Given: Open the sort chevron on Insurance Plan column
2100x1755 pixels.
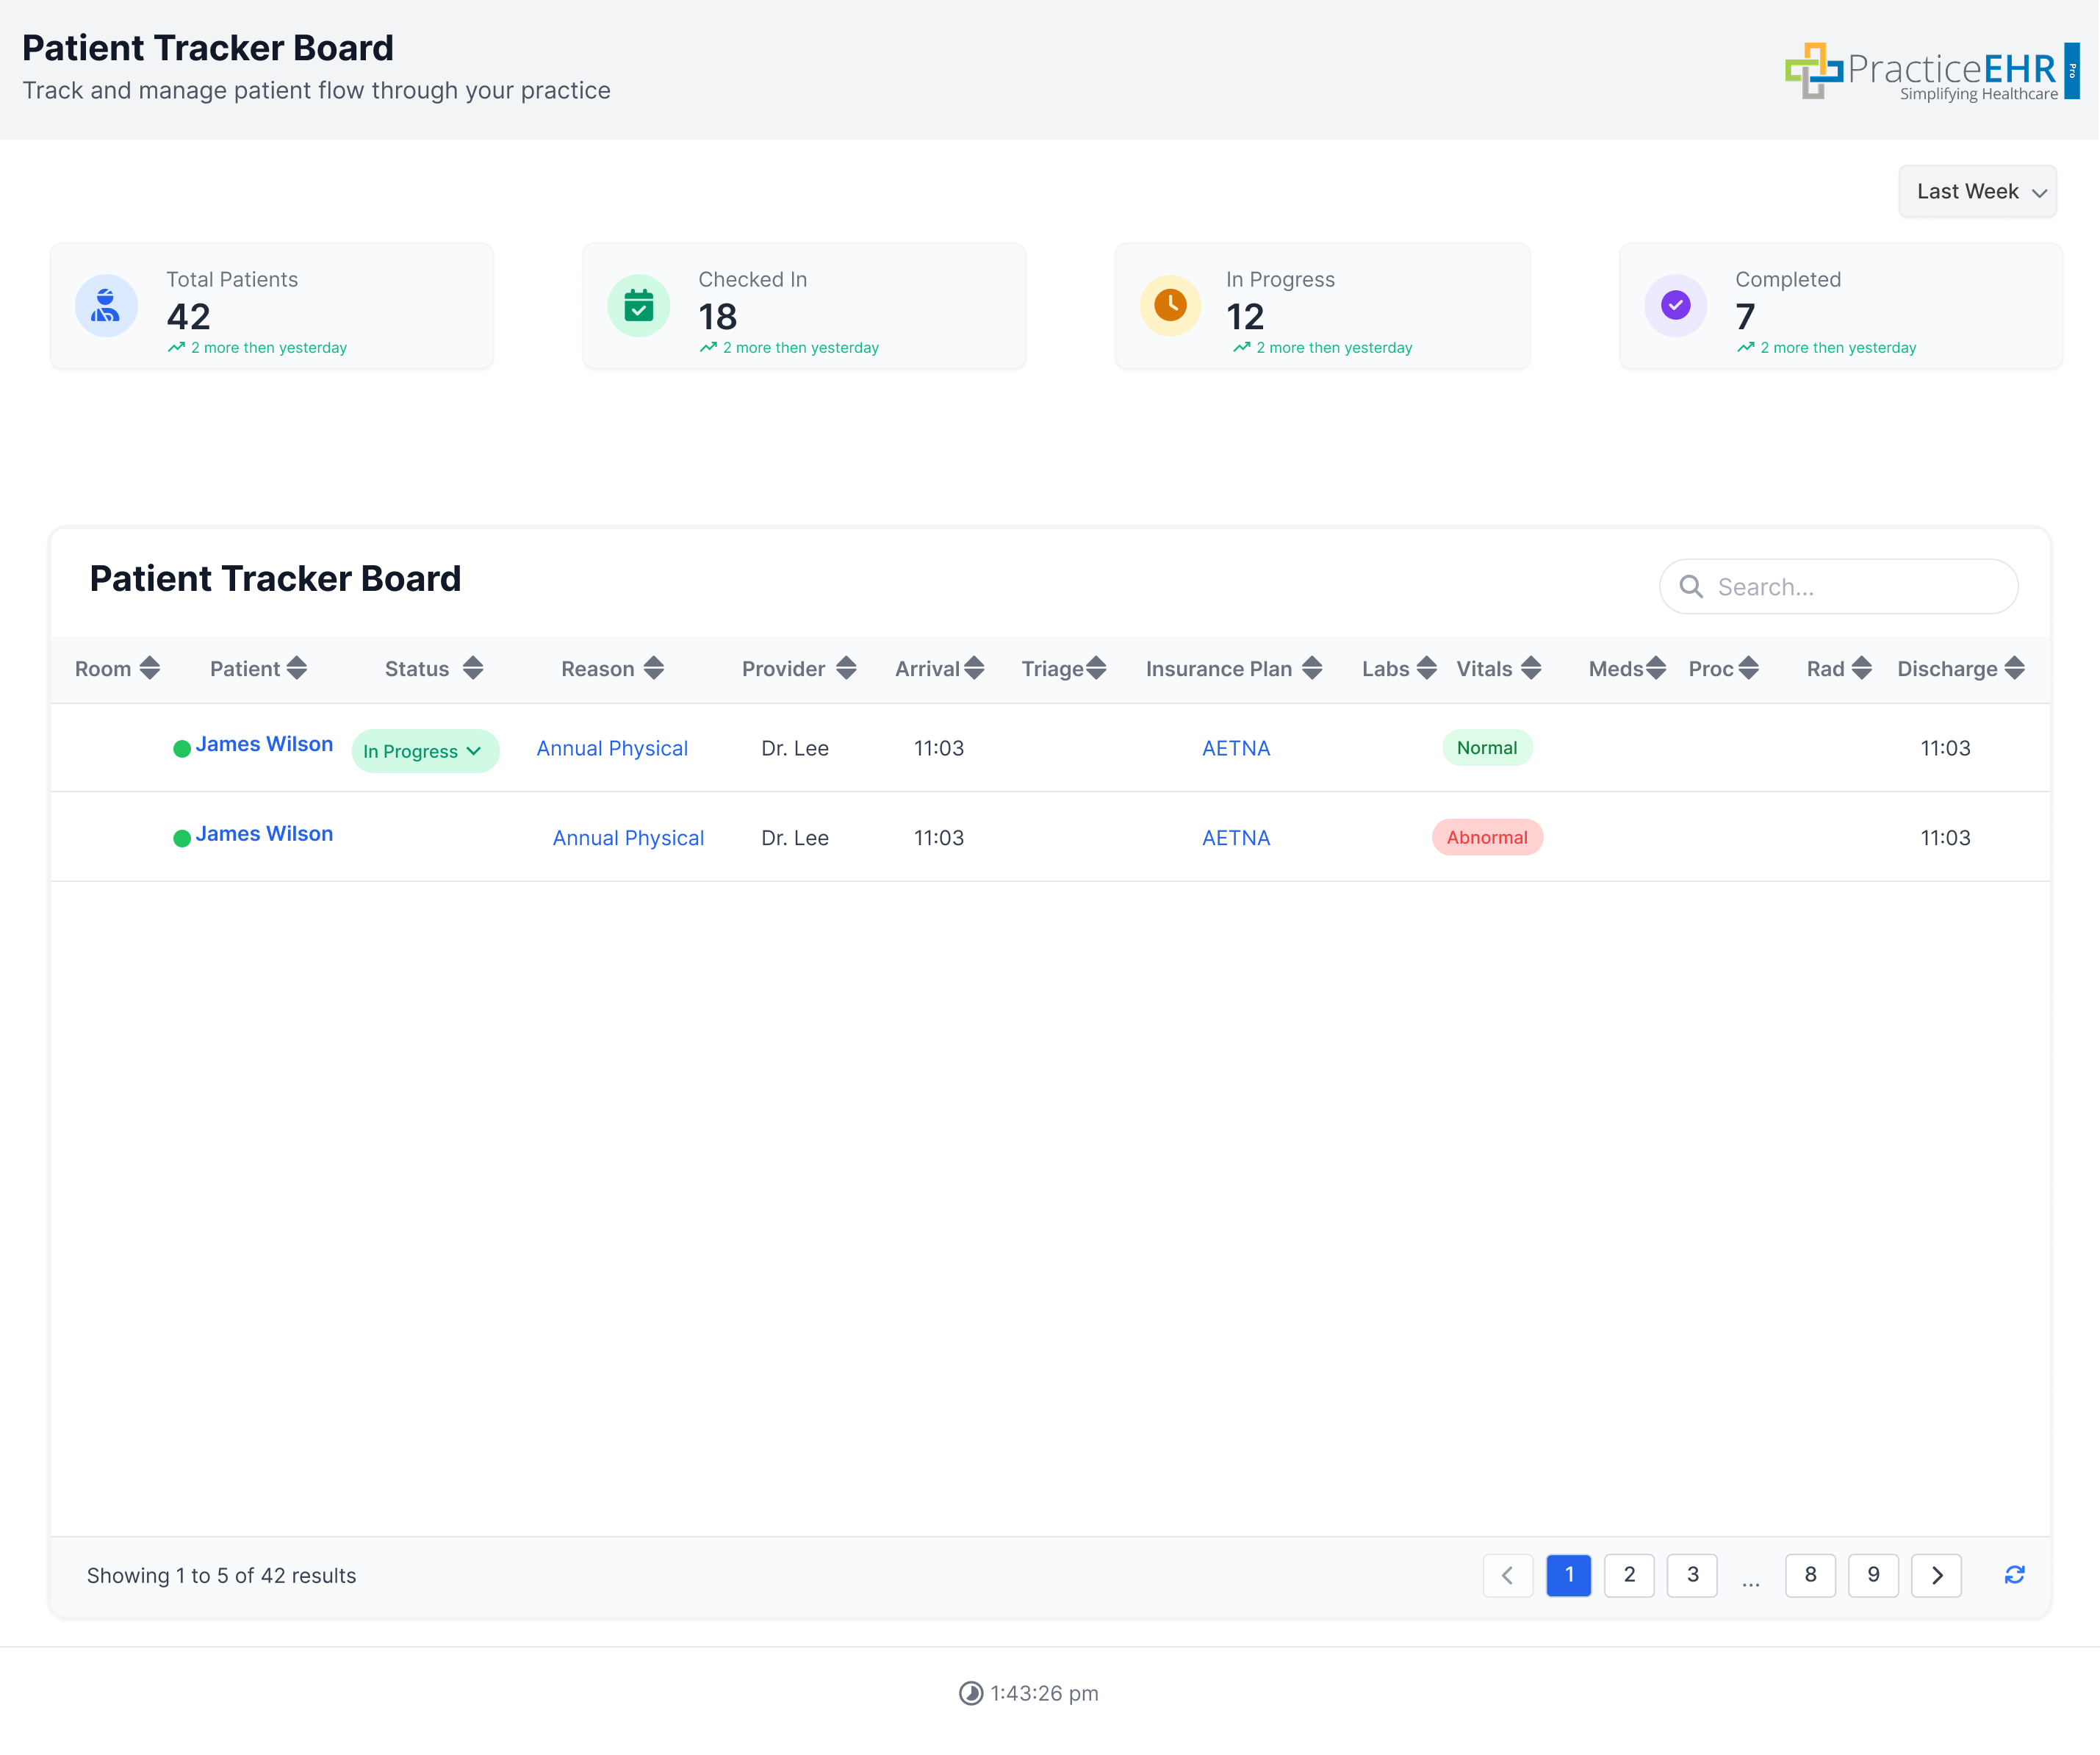Looking at the screenshot, I should [1313, 668].
